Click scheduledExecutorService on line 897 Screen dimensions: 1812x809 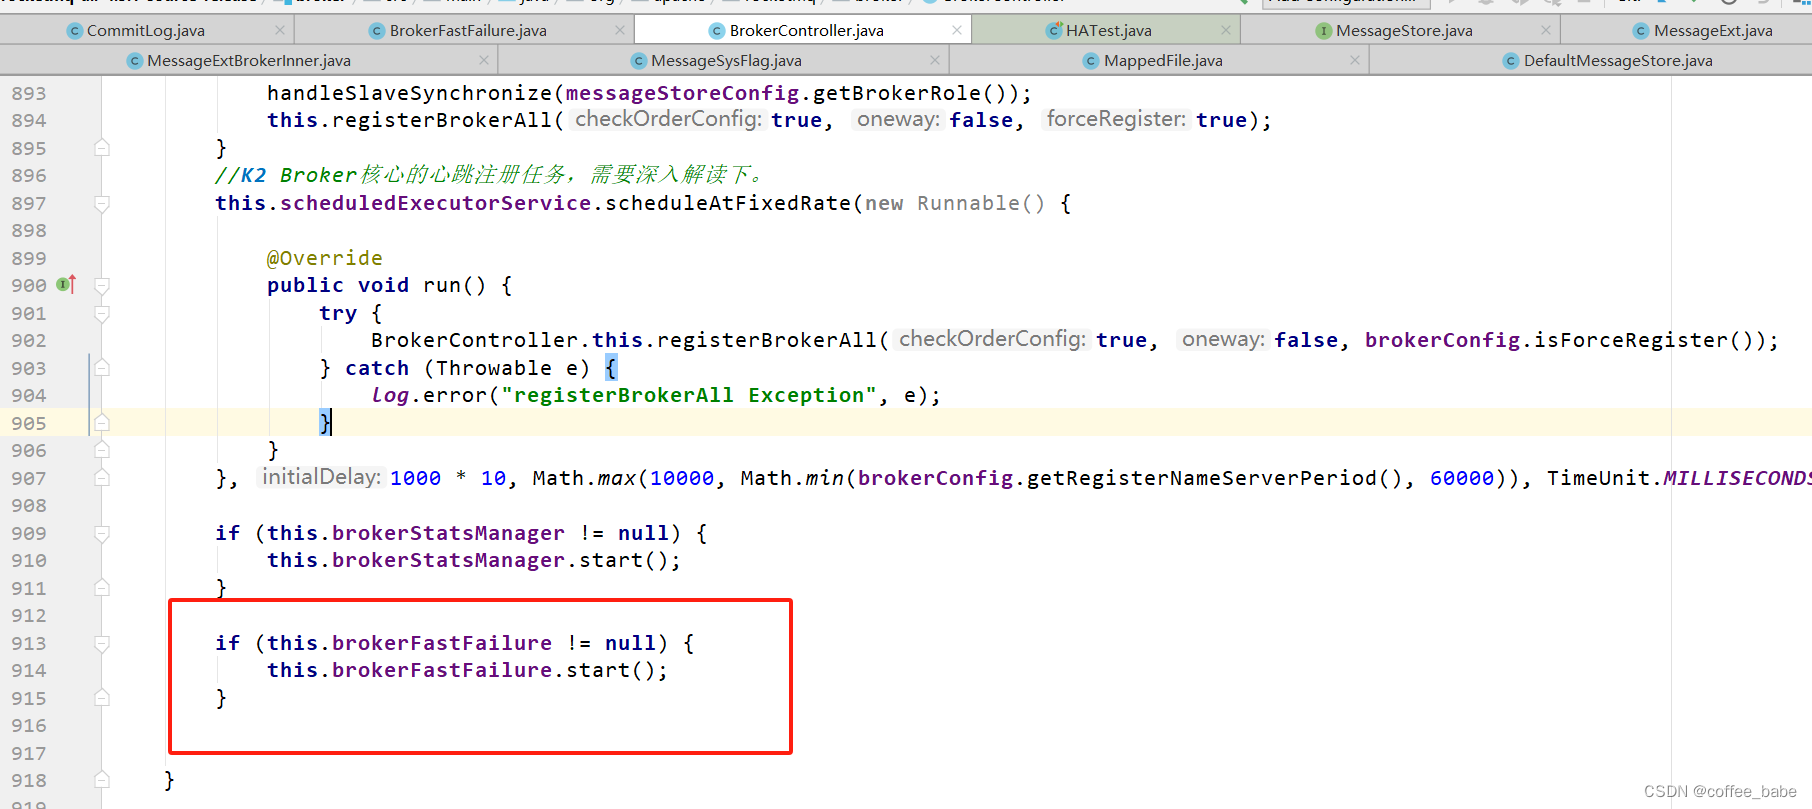point(435,203)
